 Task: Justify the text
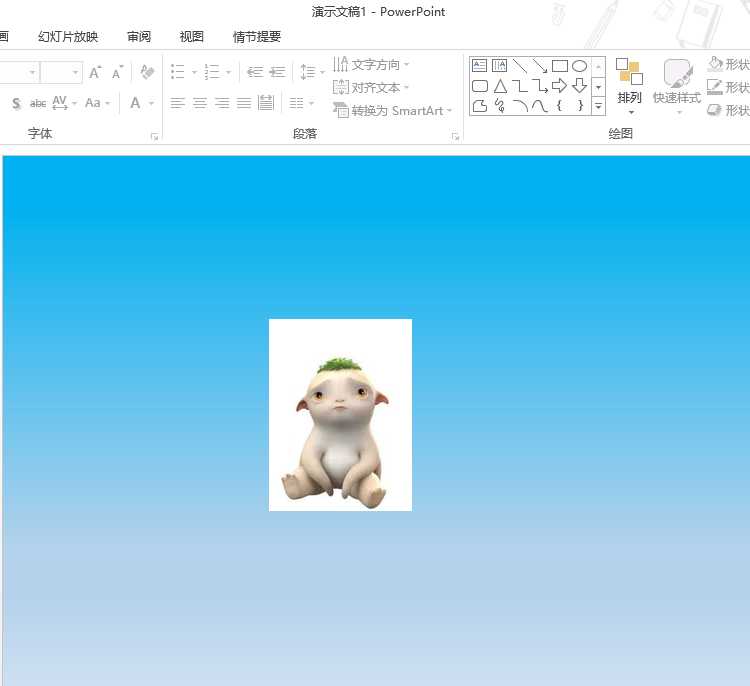pyautogui.click(x=244, y=103)
